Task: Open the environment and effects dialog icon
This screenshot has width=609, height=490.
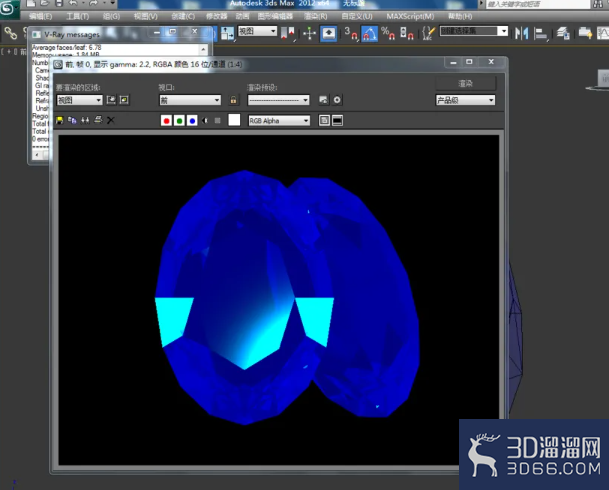Action: click(x=337, y=100)
